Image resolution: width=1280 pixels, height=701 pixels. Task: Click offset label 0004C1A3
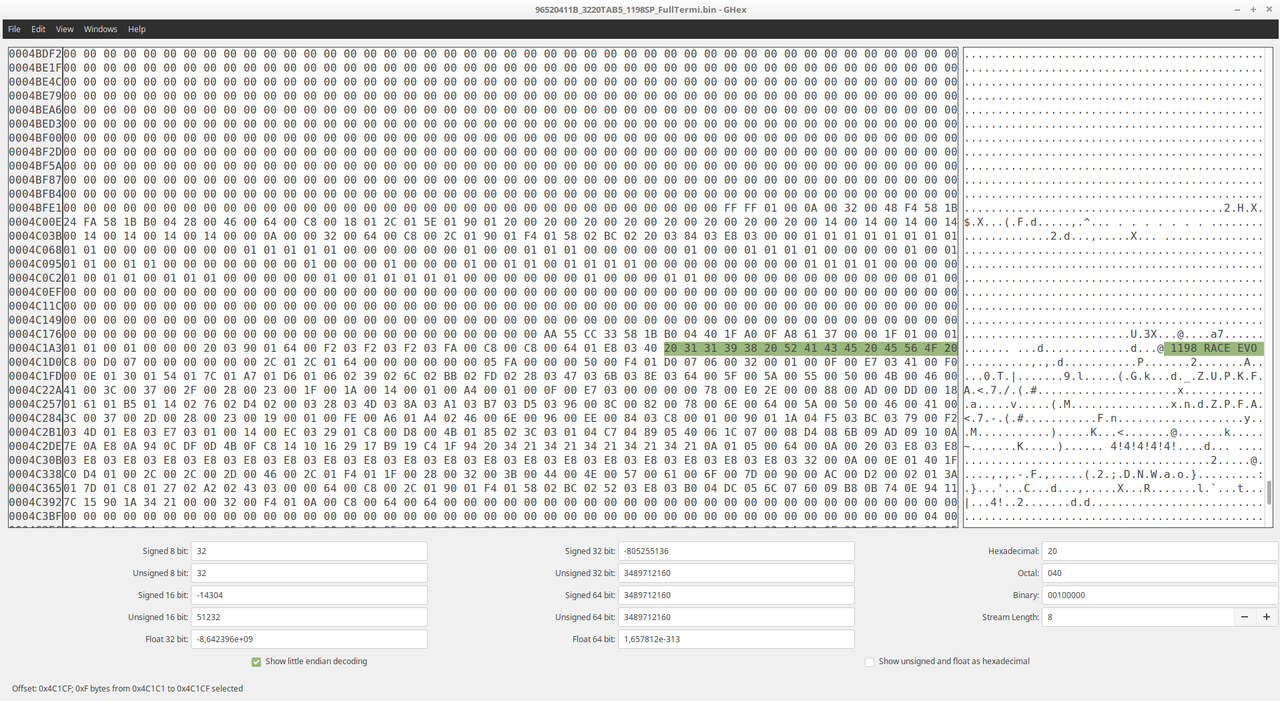pyautogui.click(x=35, y=348)
